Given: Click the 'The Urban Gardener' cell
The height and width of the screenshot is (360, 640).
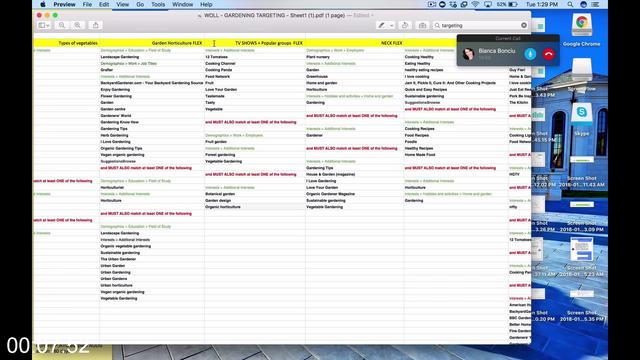Looking at the screenshot, I should (118, 259).
